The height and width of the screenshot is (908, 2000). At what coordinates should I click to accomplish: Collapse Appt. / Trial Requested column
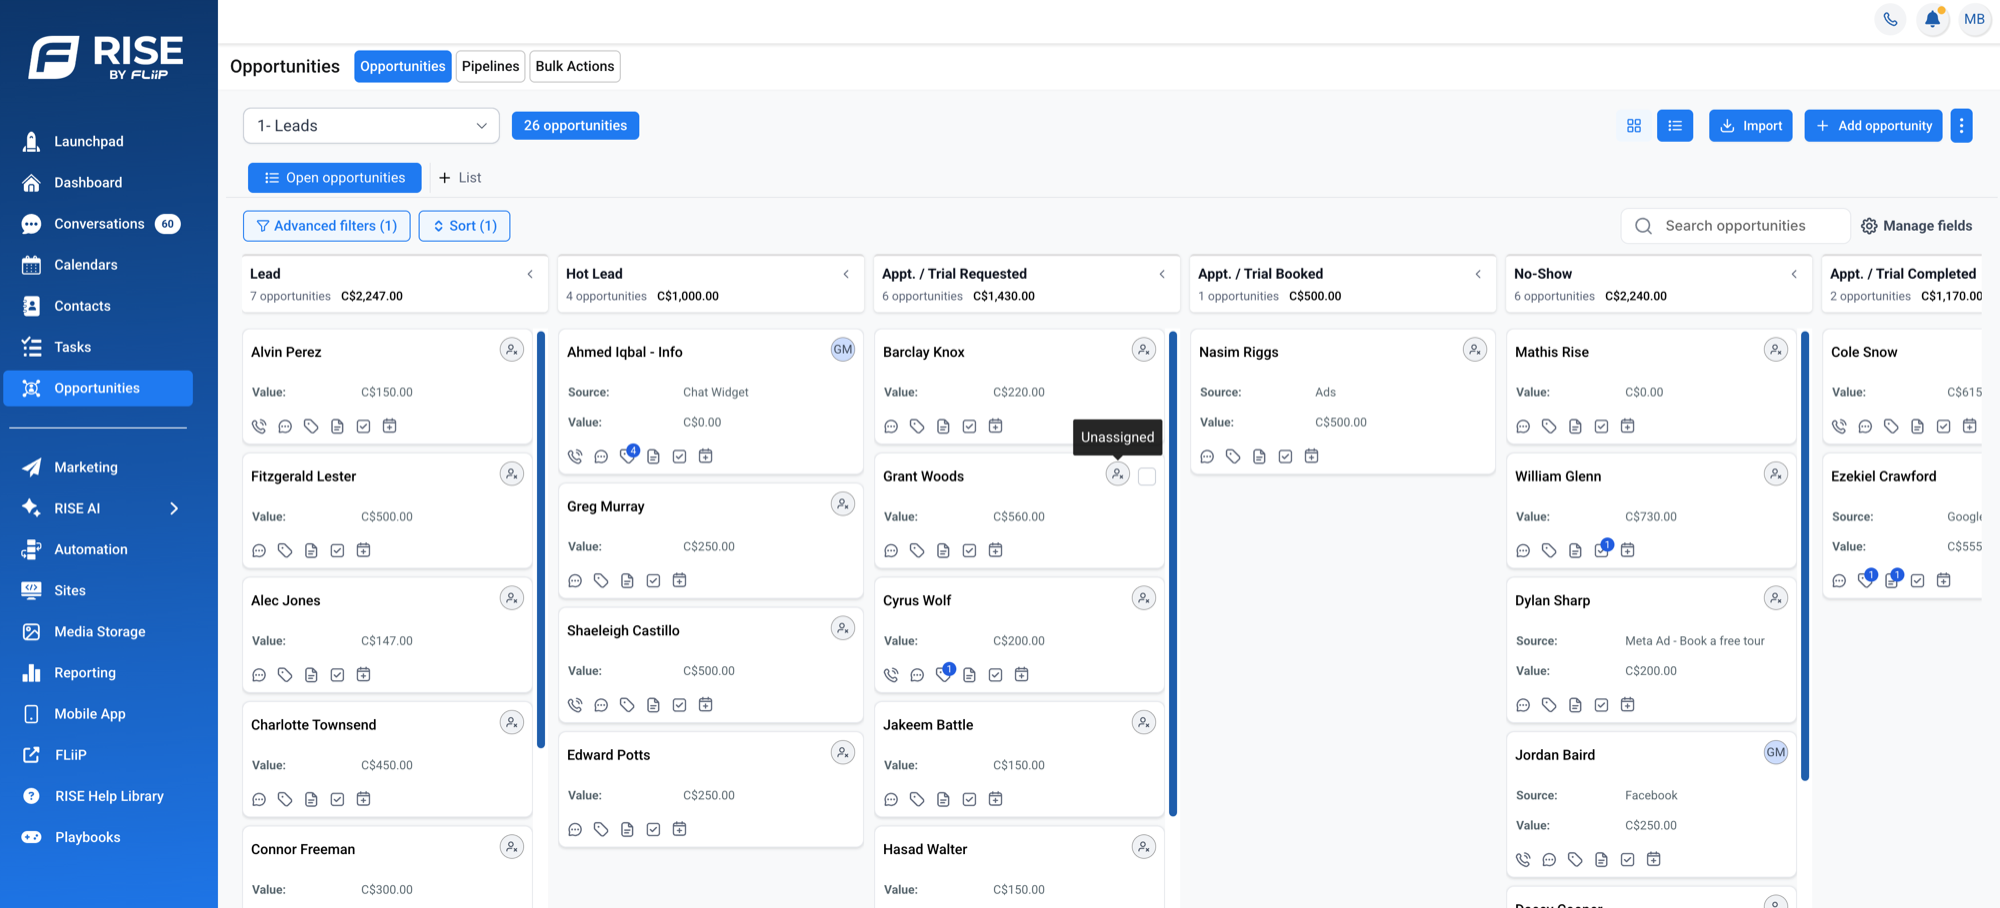point(1162,274)
